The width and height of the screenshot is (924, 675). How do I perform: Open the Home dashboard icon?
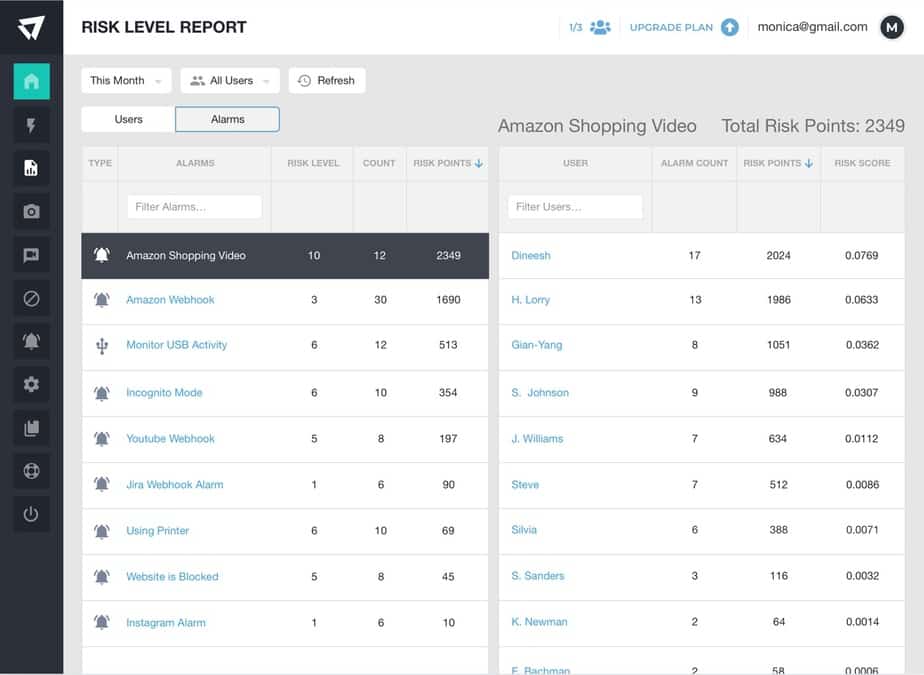click(x=31, y=81)
